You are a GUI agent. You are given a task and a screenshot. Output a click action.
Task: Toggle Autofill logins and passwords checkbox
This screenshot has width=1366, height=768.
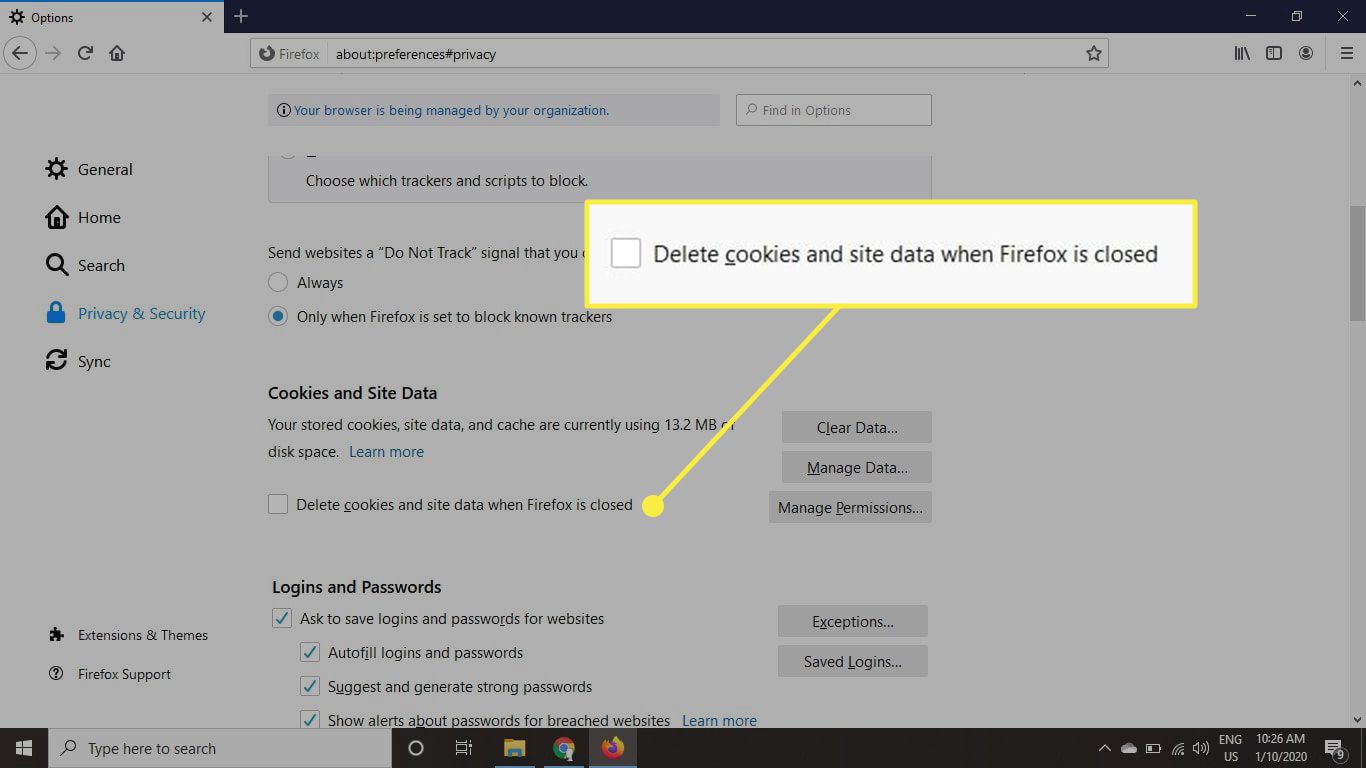pos(310,653)
